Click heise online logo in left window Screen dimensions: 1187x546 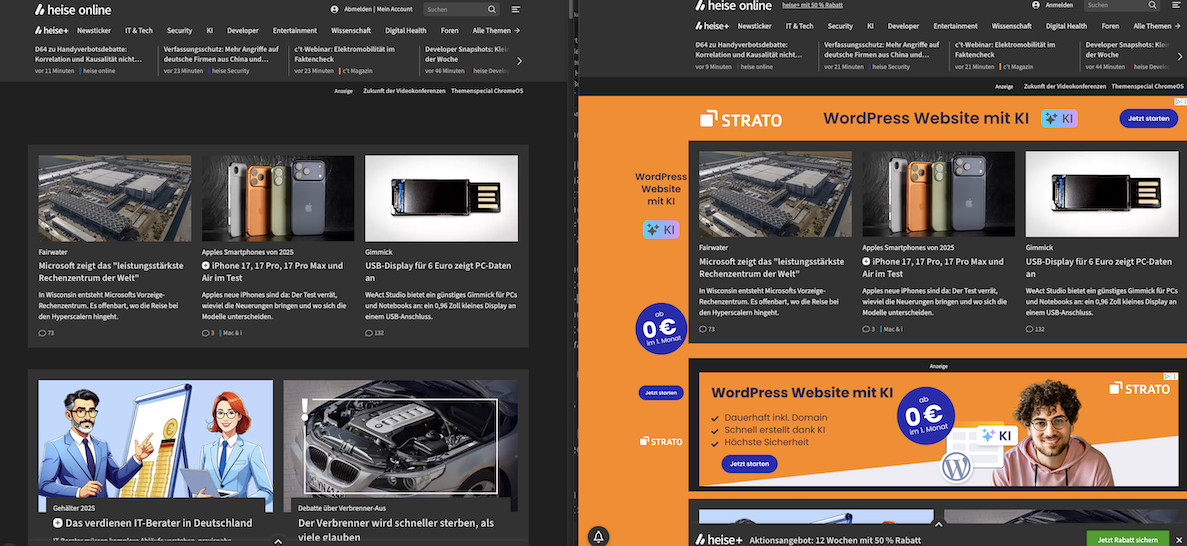tap(73, 10)
